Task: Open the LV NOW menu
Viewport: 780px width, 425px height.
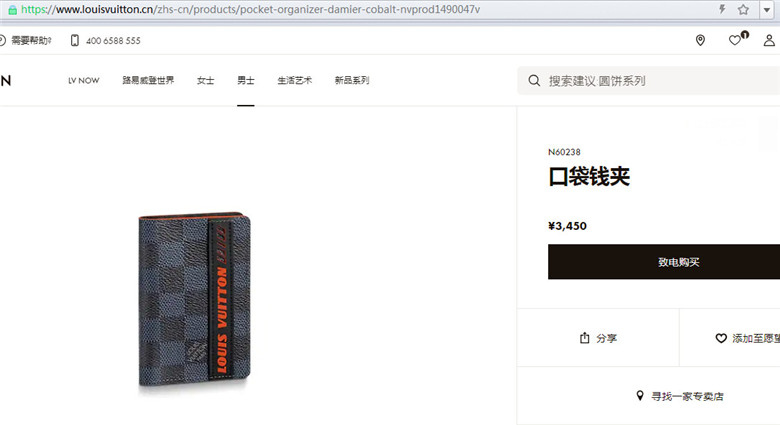Action: [84, 80]
